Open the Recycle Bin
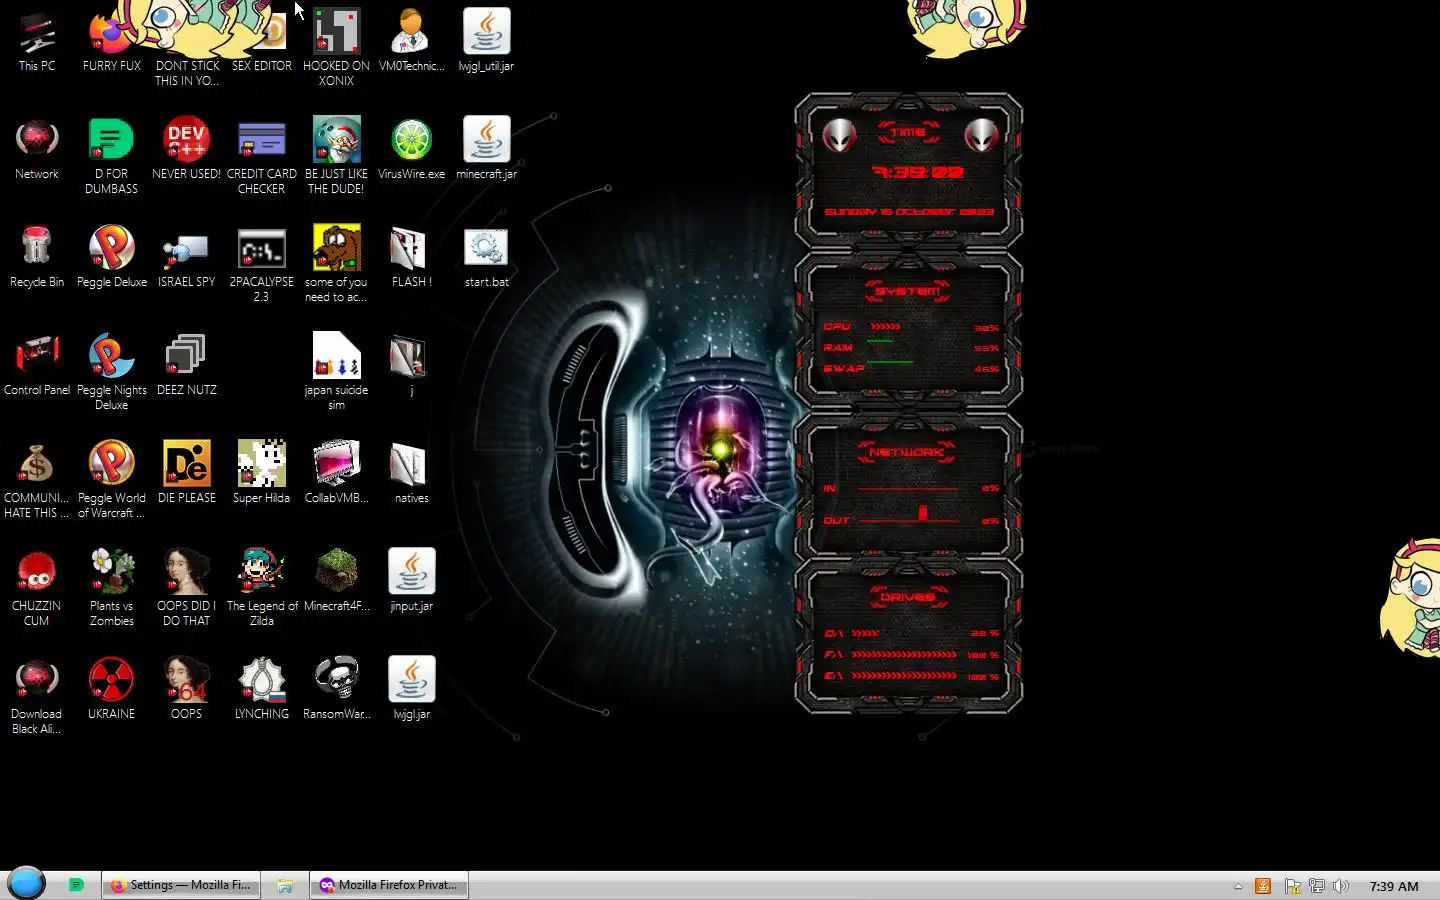This screenshot has width=1440, height=900. click(x=37, y=258)
